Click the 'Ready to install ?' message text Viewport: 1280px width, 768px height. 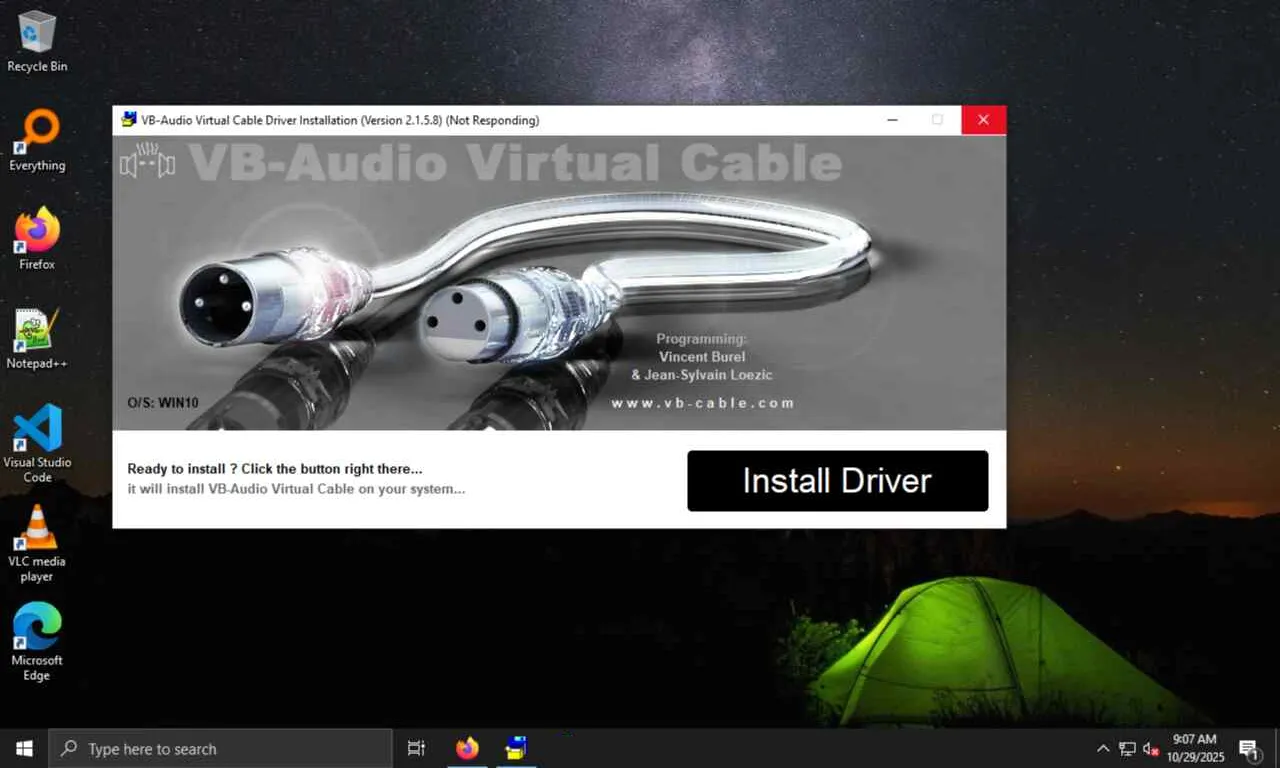coord(275,469)
